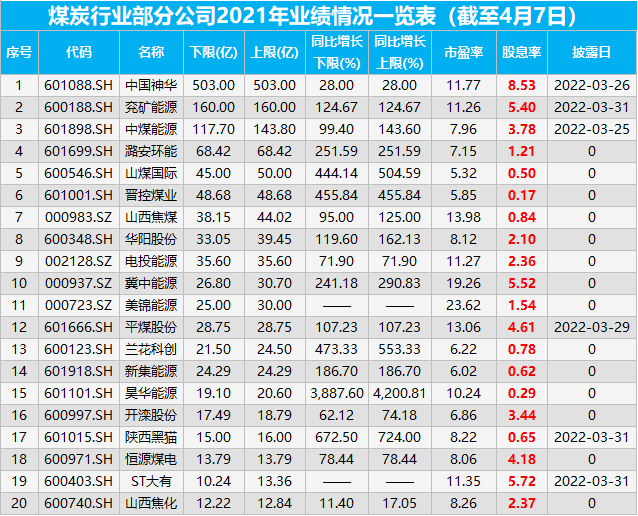Click upper limit value 143.80
This screenshot has height=516, width=638.
(x=275, y=129)
